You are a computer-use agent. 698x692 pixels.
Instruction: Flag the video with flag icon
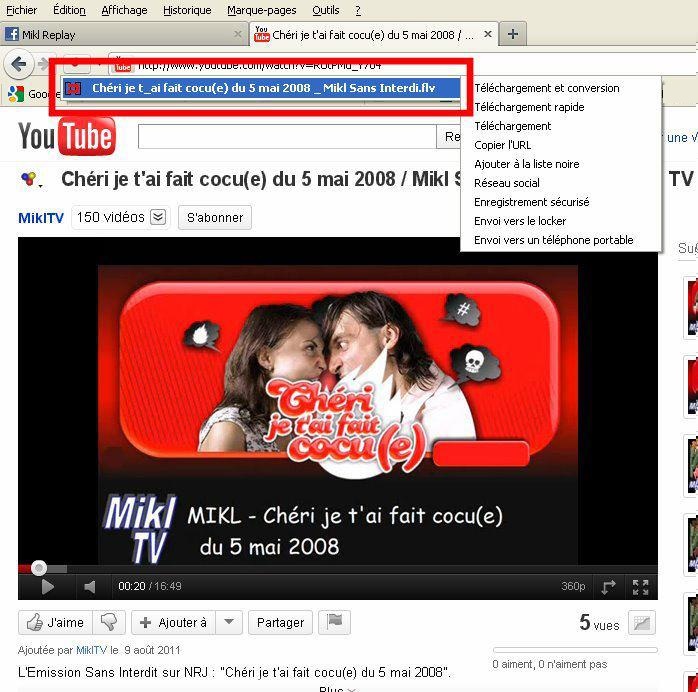[334, 622]
